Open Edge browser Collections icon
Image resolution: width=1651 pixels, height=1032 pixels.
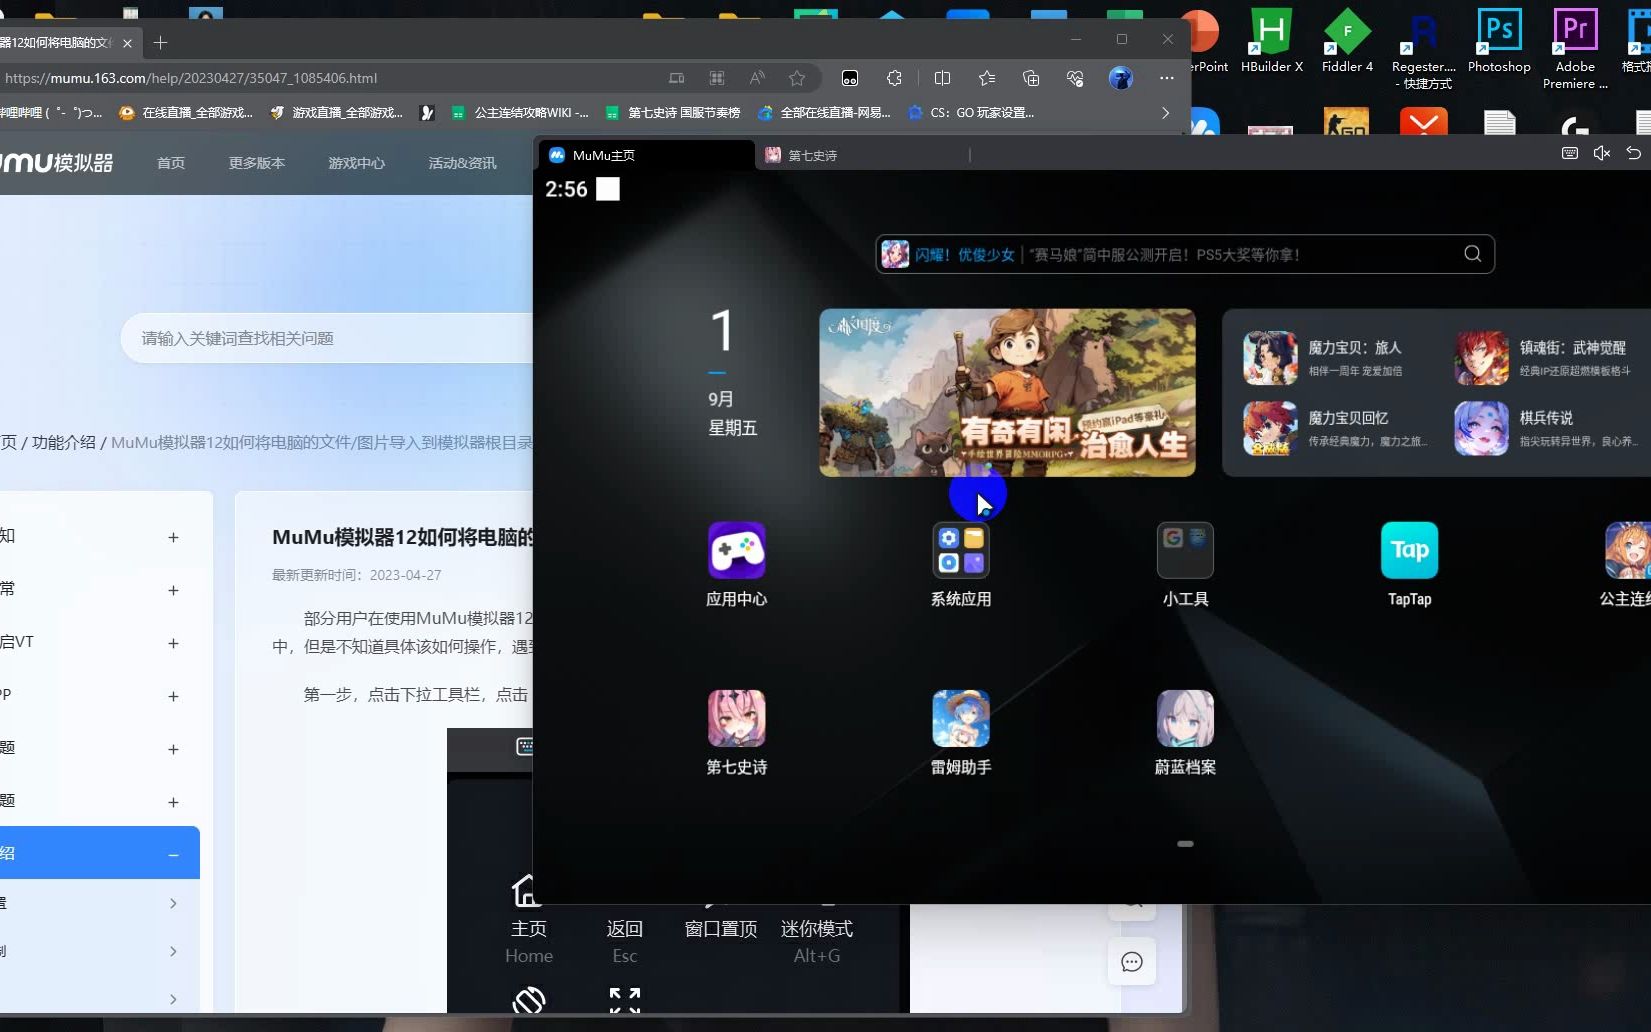click(1031, 77)
